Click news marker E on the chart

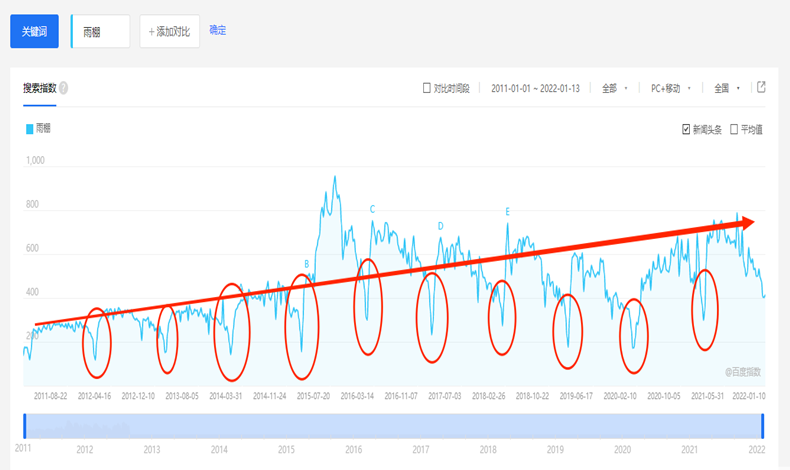click(508, 211)
